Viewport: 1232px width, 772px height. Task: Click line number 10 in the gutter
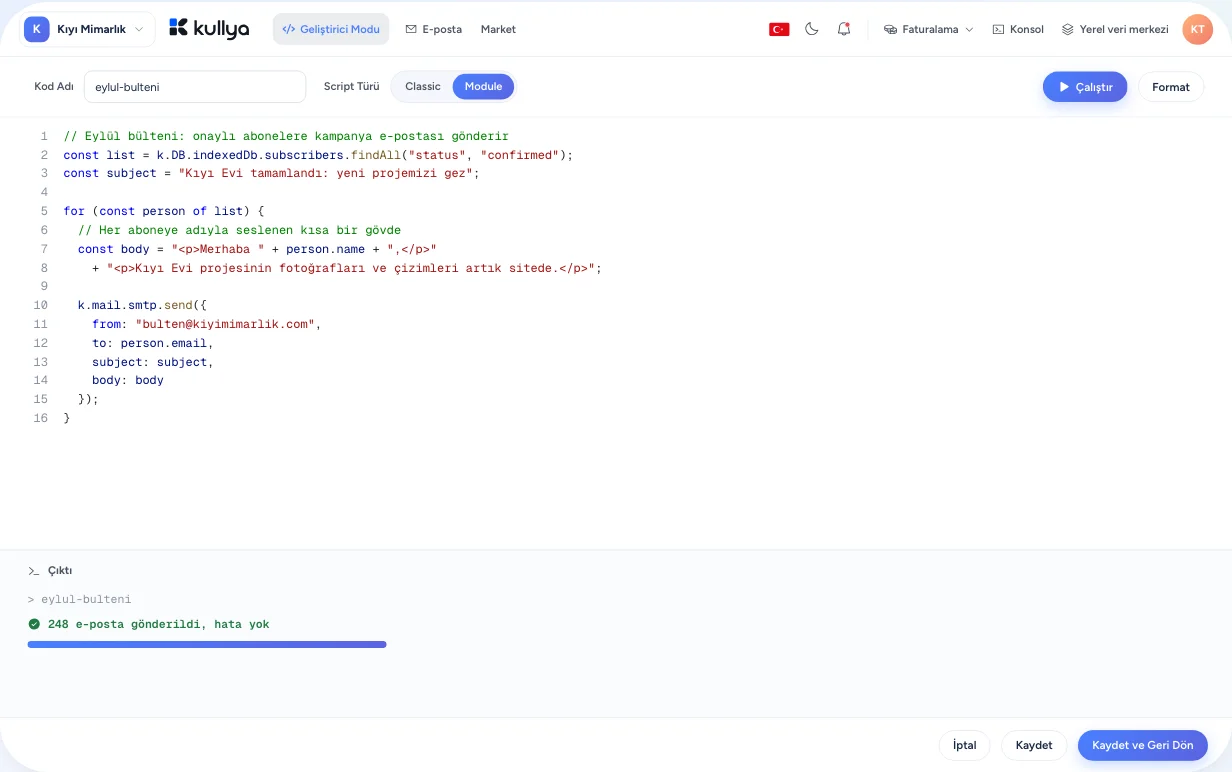[41, 305]
